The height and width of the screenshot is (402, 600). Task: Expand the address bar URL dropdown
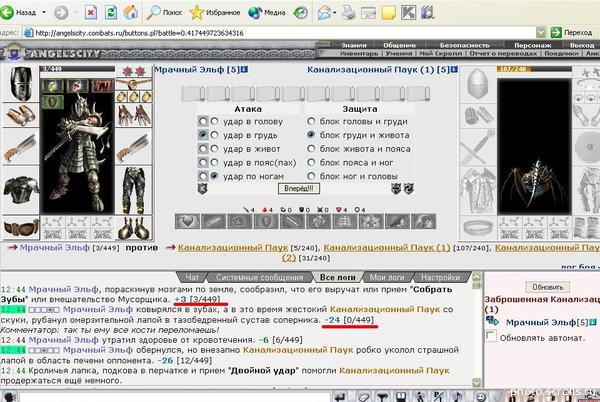click(541, 33)
